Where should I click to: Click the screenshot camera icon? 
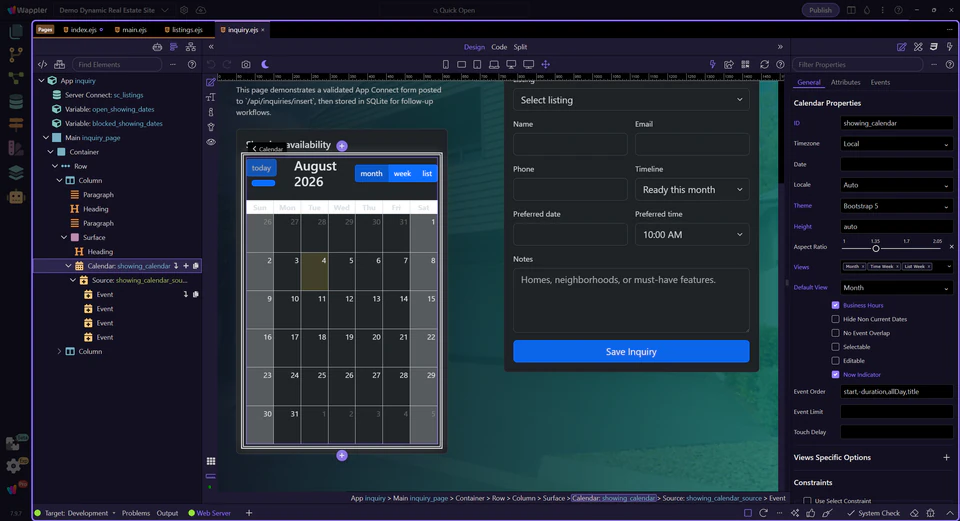pos(246,64)
